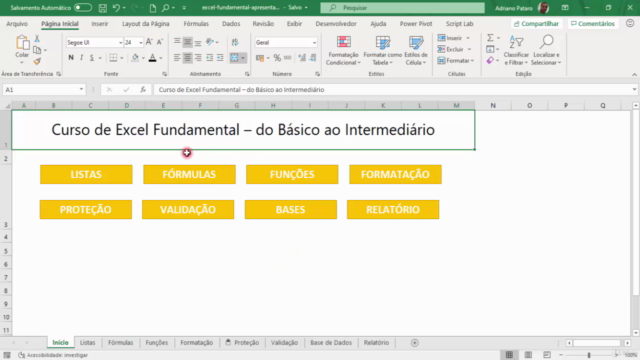
Task: Open the Fórmulas ribbon tab
Action: pos(196,24)
